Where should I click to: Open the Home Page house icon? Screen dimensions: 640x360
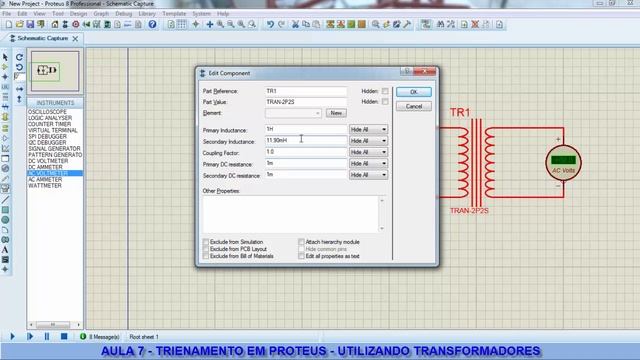pos(55,24)
